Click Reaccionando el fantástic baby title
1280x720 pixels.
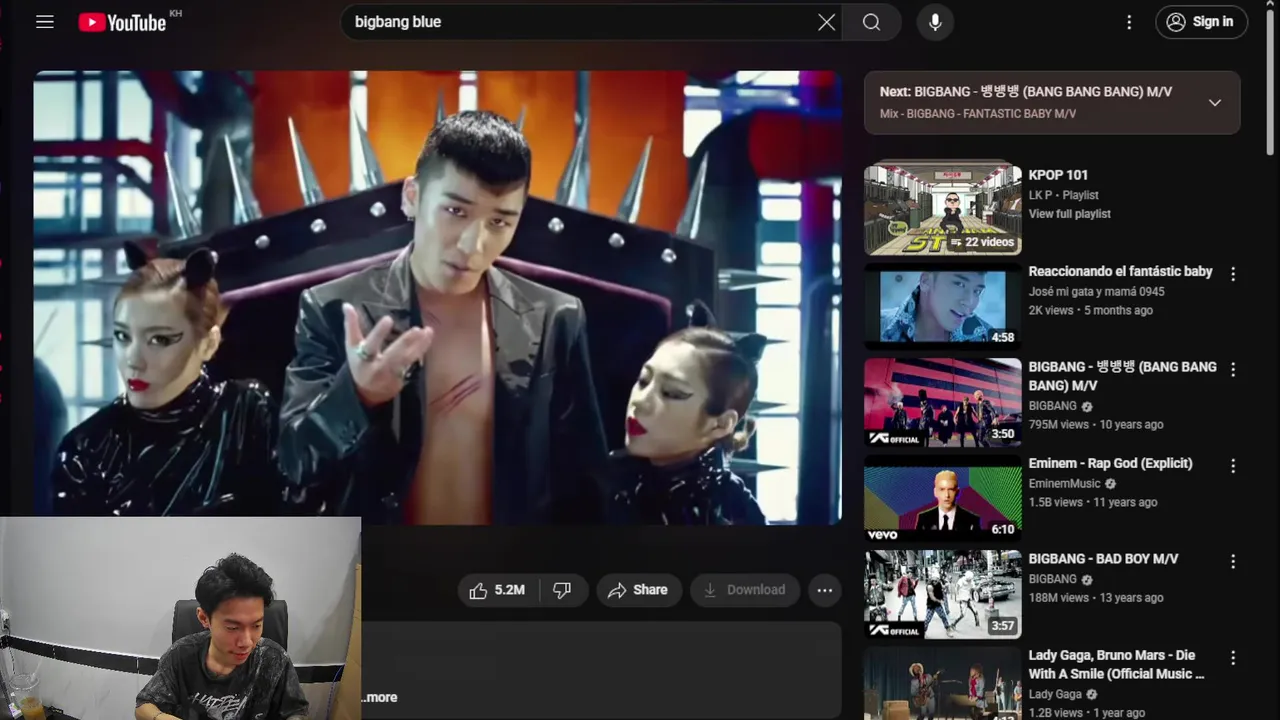coord(1120,271)
